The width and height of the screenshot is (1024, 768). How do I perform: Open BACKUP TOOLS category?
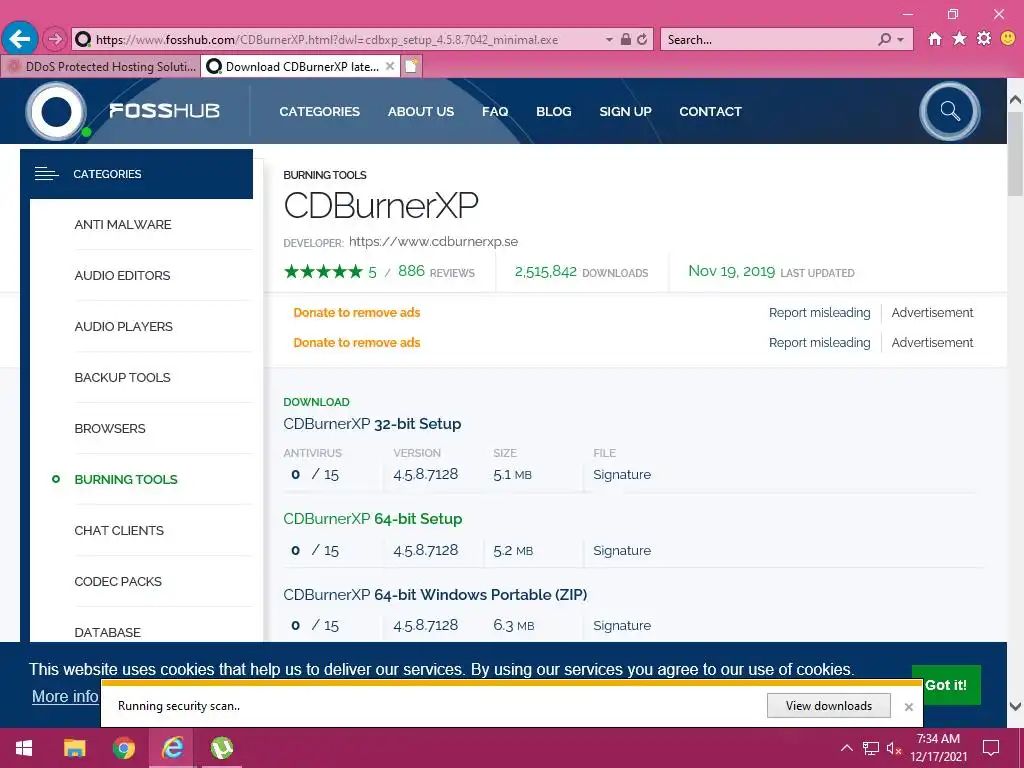pyautogui.click(x=122, y=377)
